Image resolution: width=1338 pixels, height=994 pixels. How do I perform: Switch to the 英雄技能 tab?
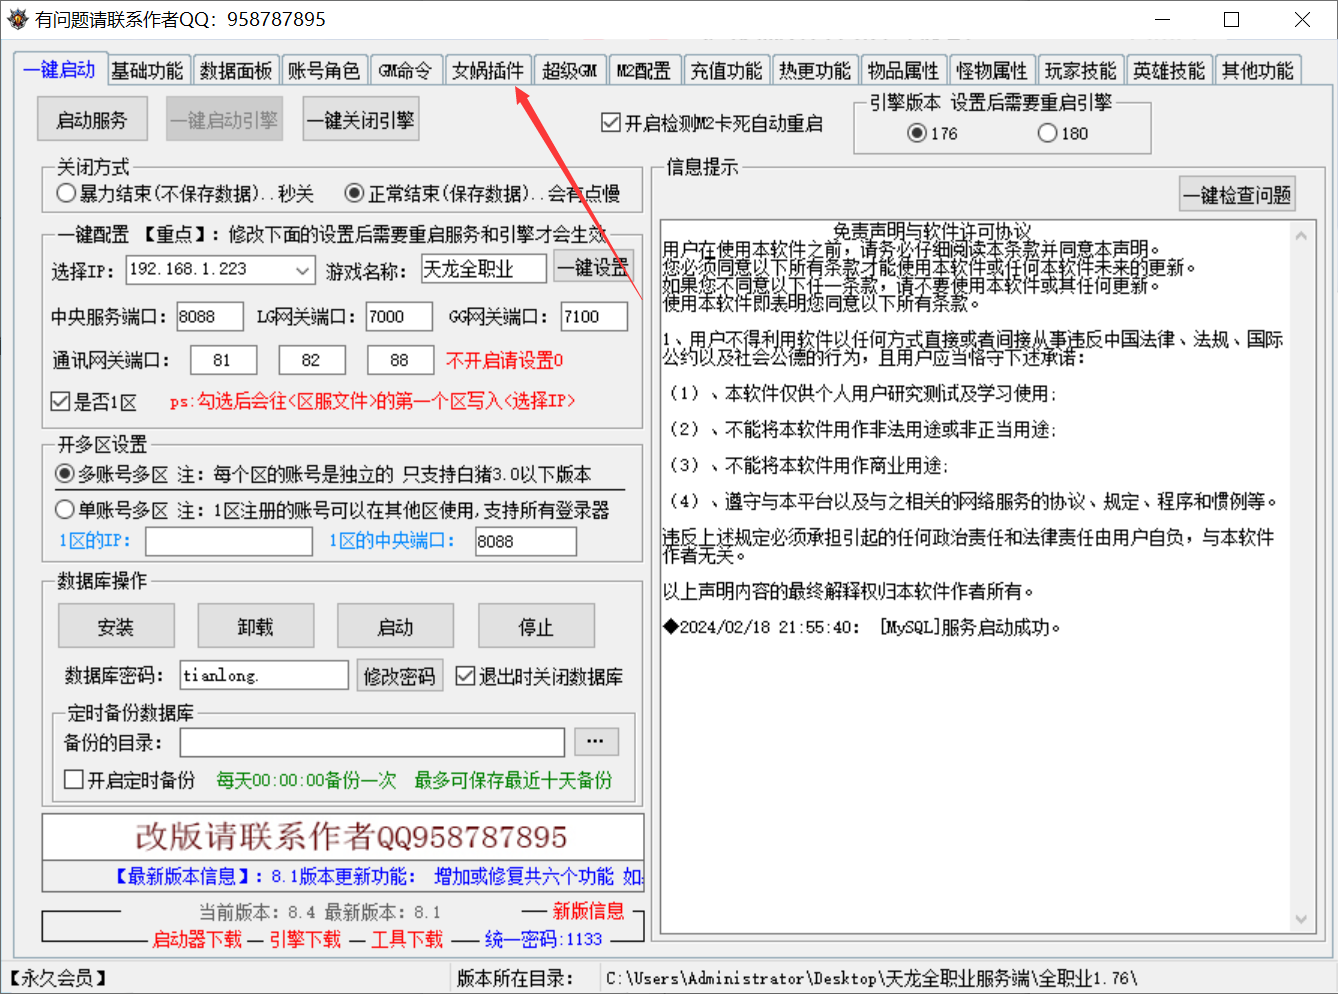[1169, 71]
